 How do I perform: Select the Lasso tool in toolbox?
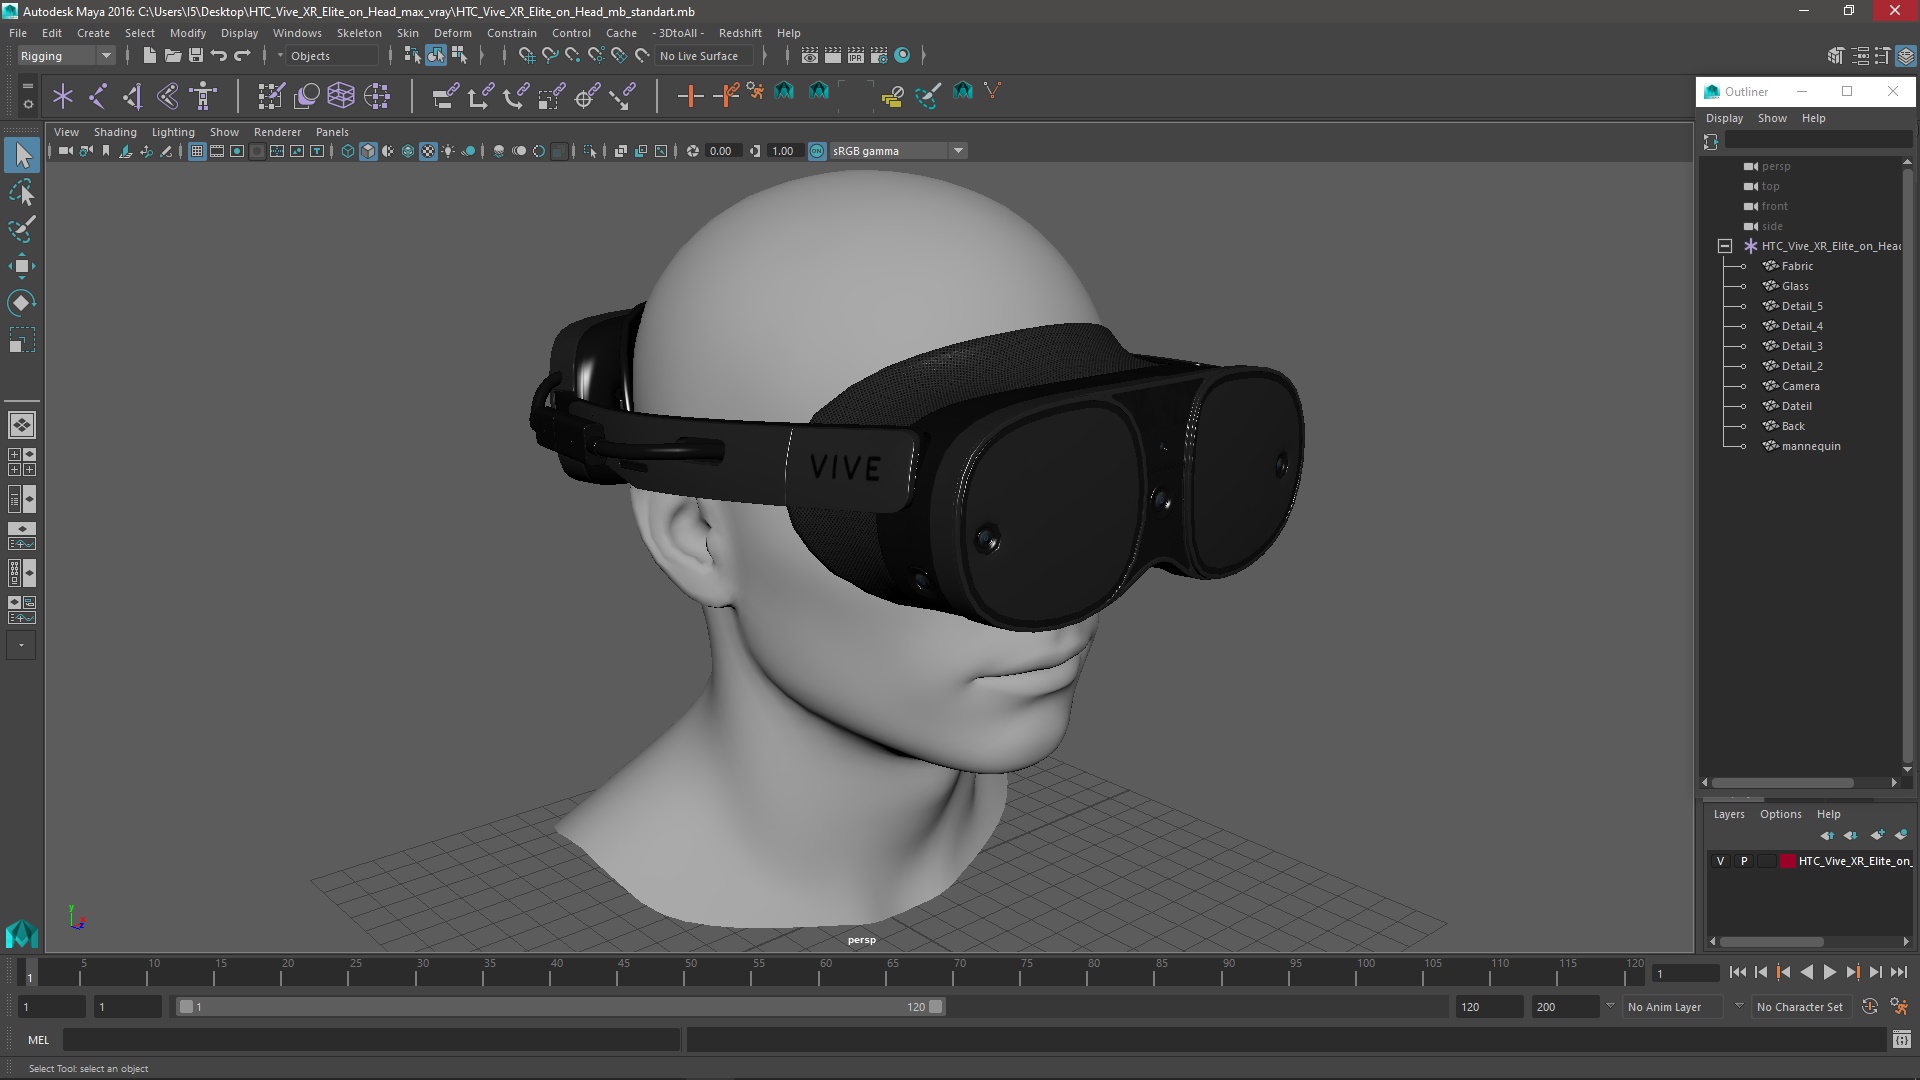(x=22, y=192)
